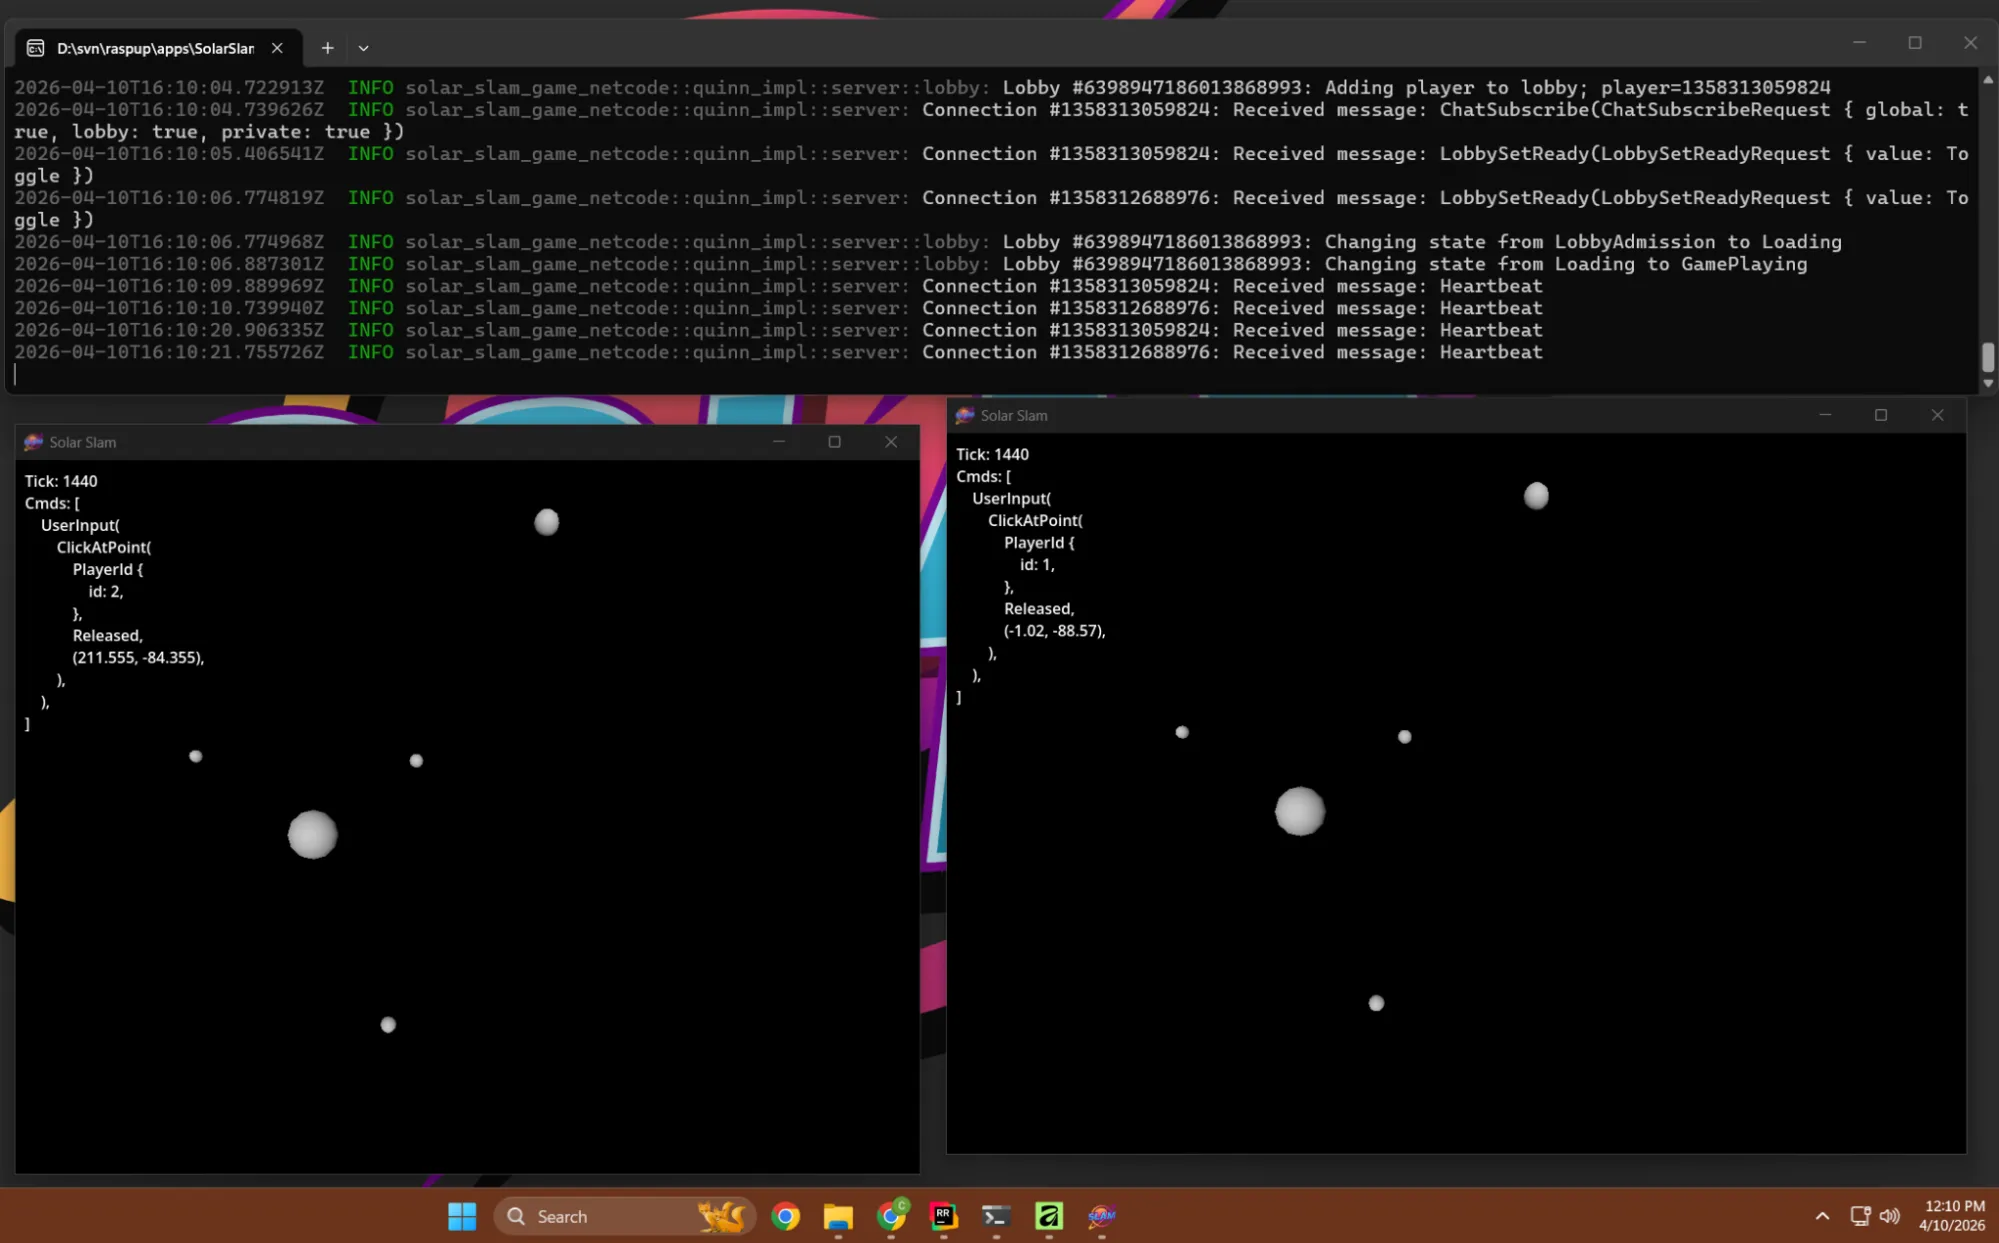Open the second Chrome profile icon with badge

coord(891,1216)
